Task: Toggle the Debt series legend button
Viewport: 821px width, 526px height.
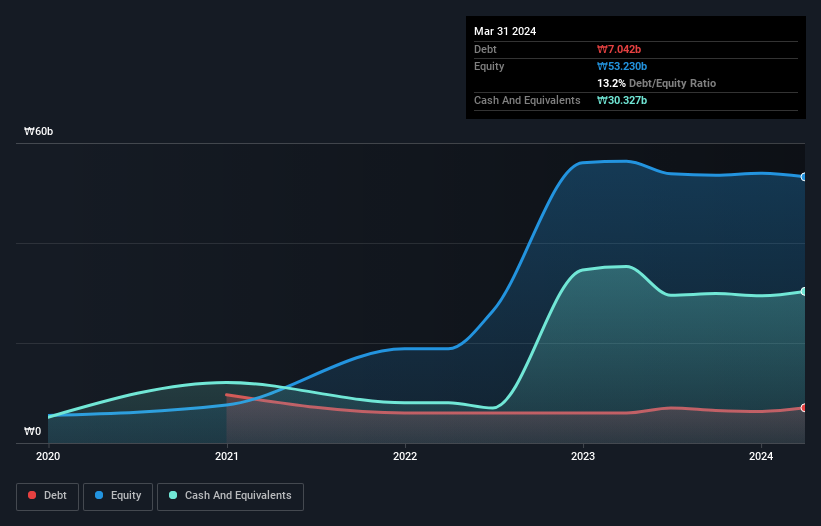Action: [x=47, y=496]
